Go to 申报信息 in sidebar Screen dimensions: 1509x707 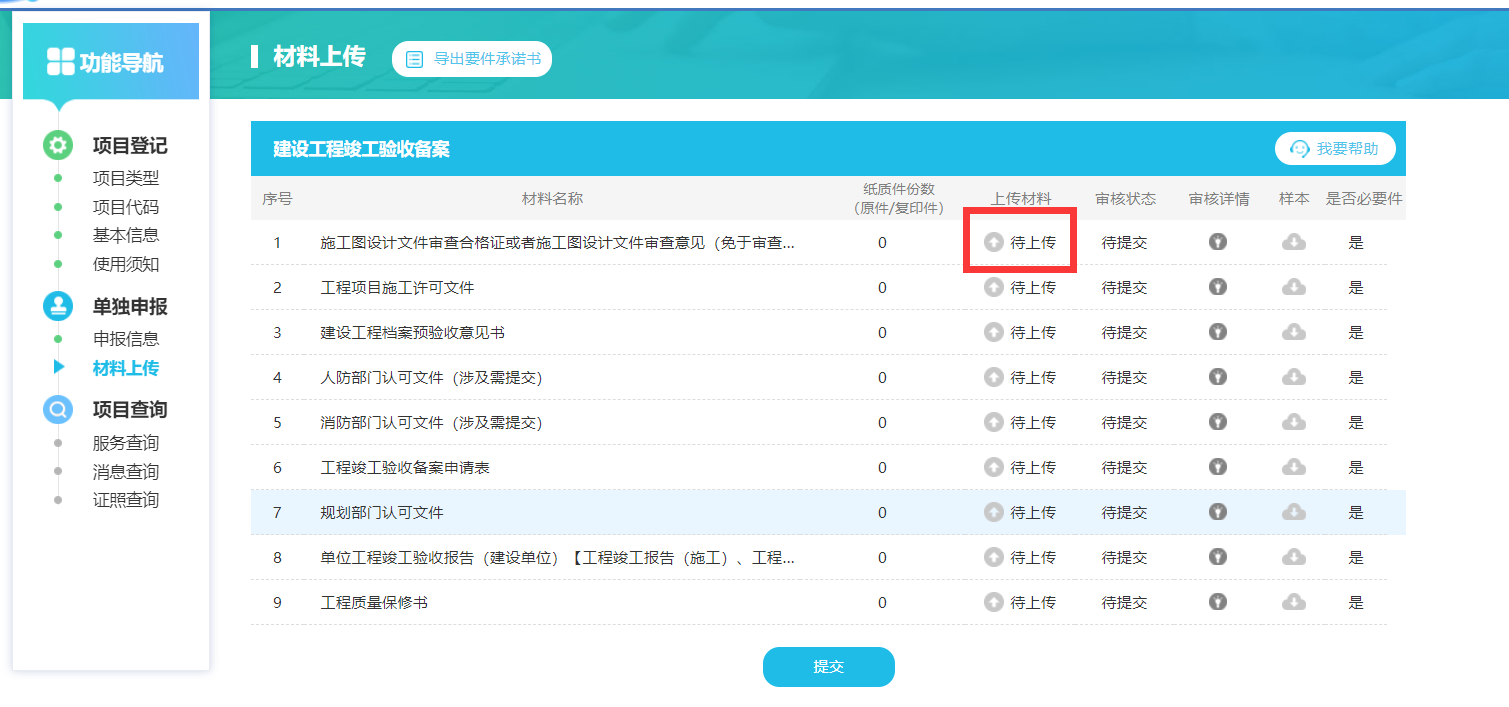tap(126, 339)
